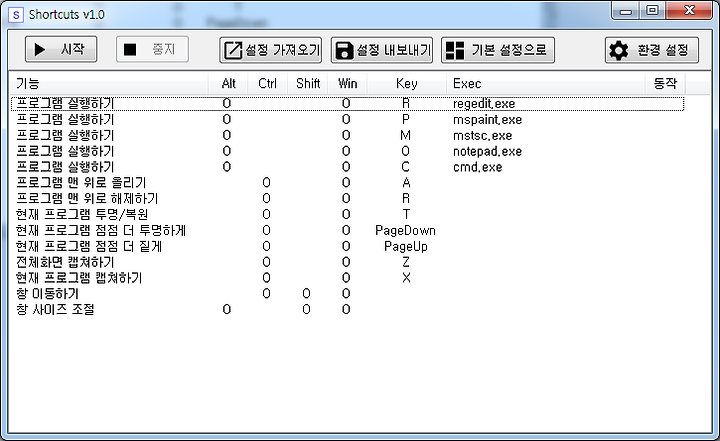Viewport: 720px width, 441px height.
Task: Click the 시작 (start) play button
Action: [61, 49]
